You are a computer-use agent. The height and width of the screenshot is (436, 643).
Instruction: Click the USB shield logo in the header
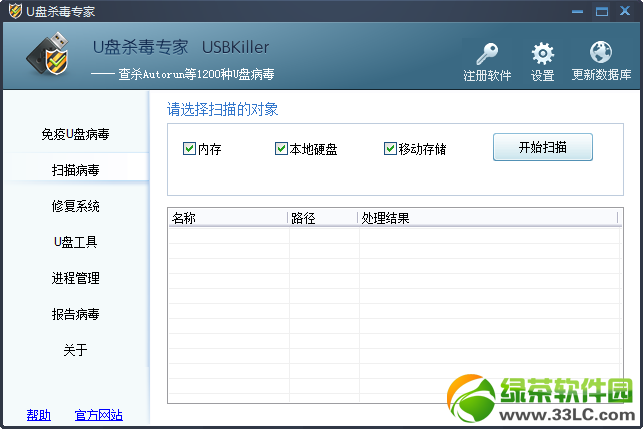point(48,54)
